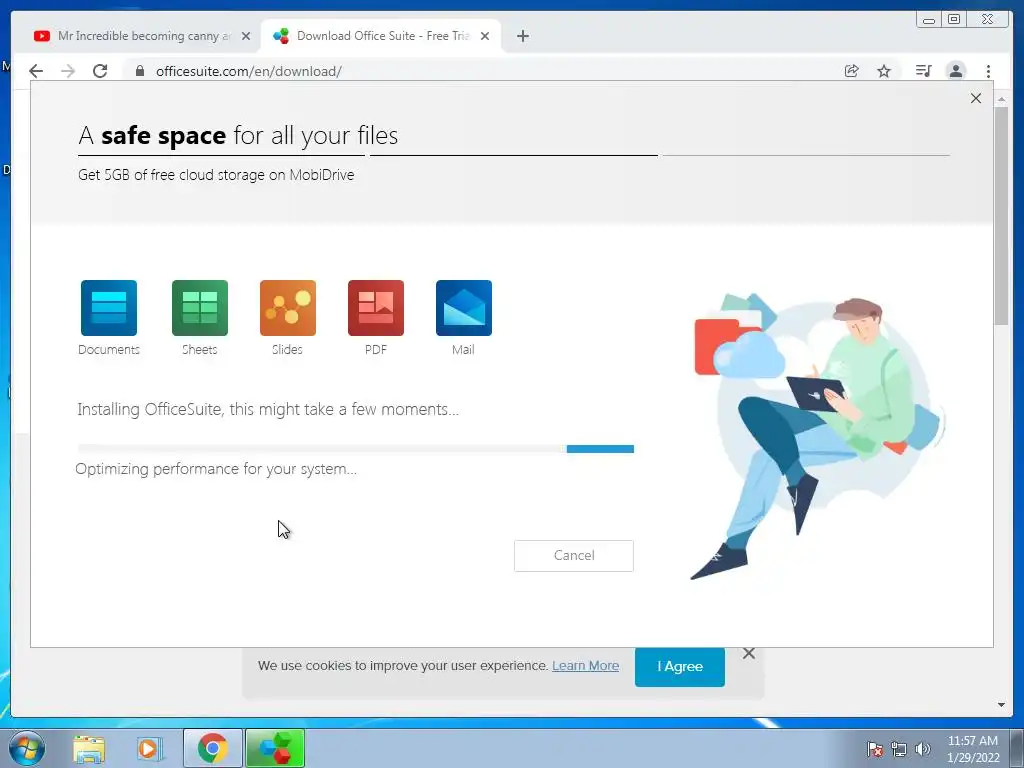Click the Mail app icon
Screen dimensions: 1024x768
tap(464, 308)
